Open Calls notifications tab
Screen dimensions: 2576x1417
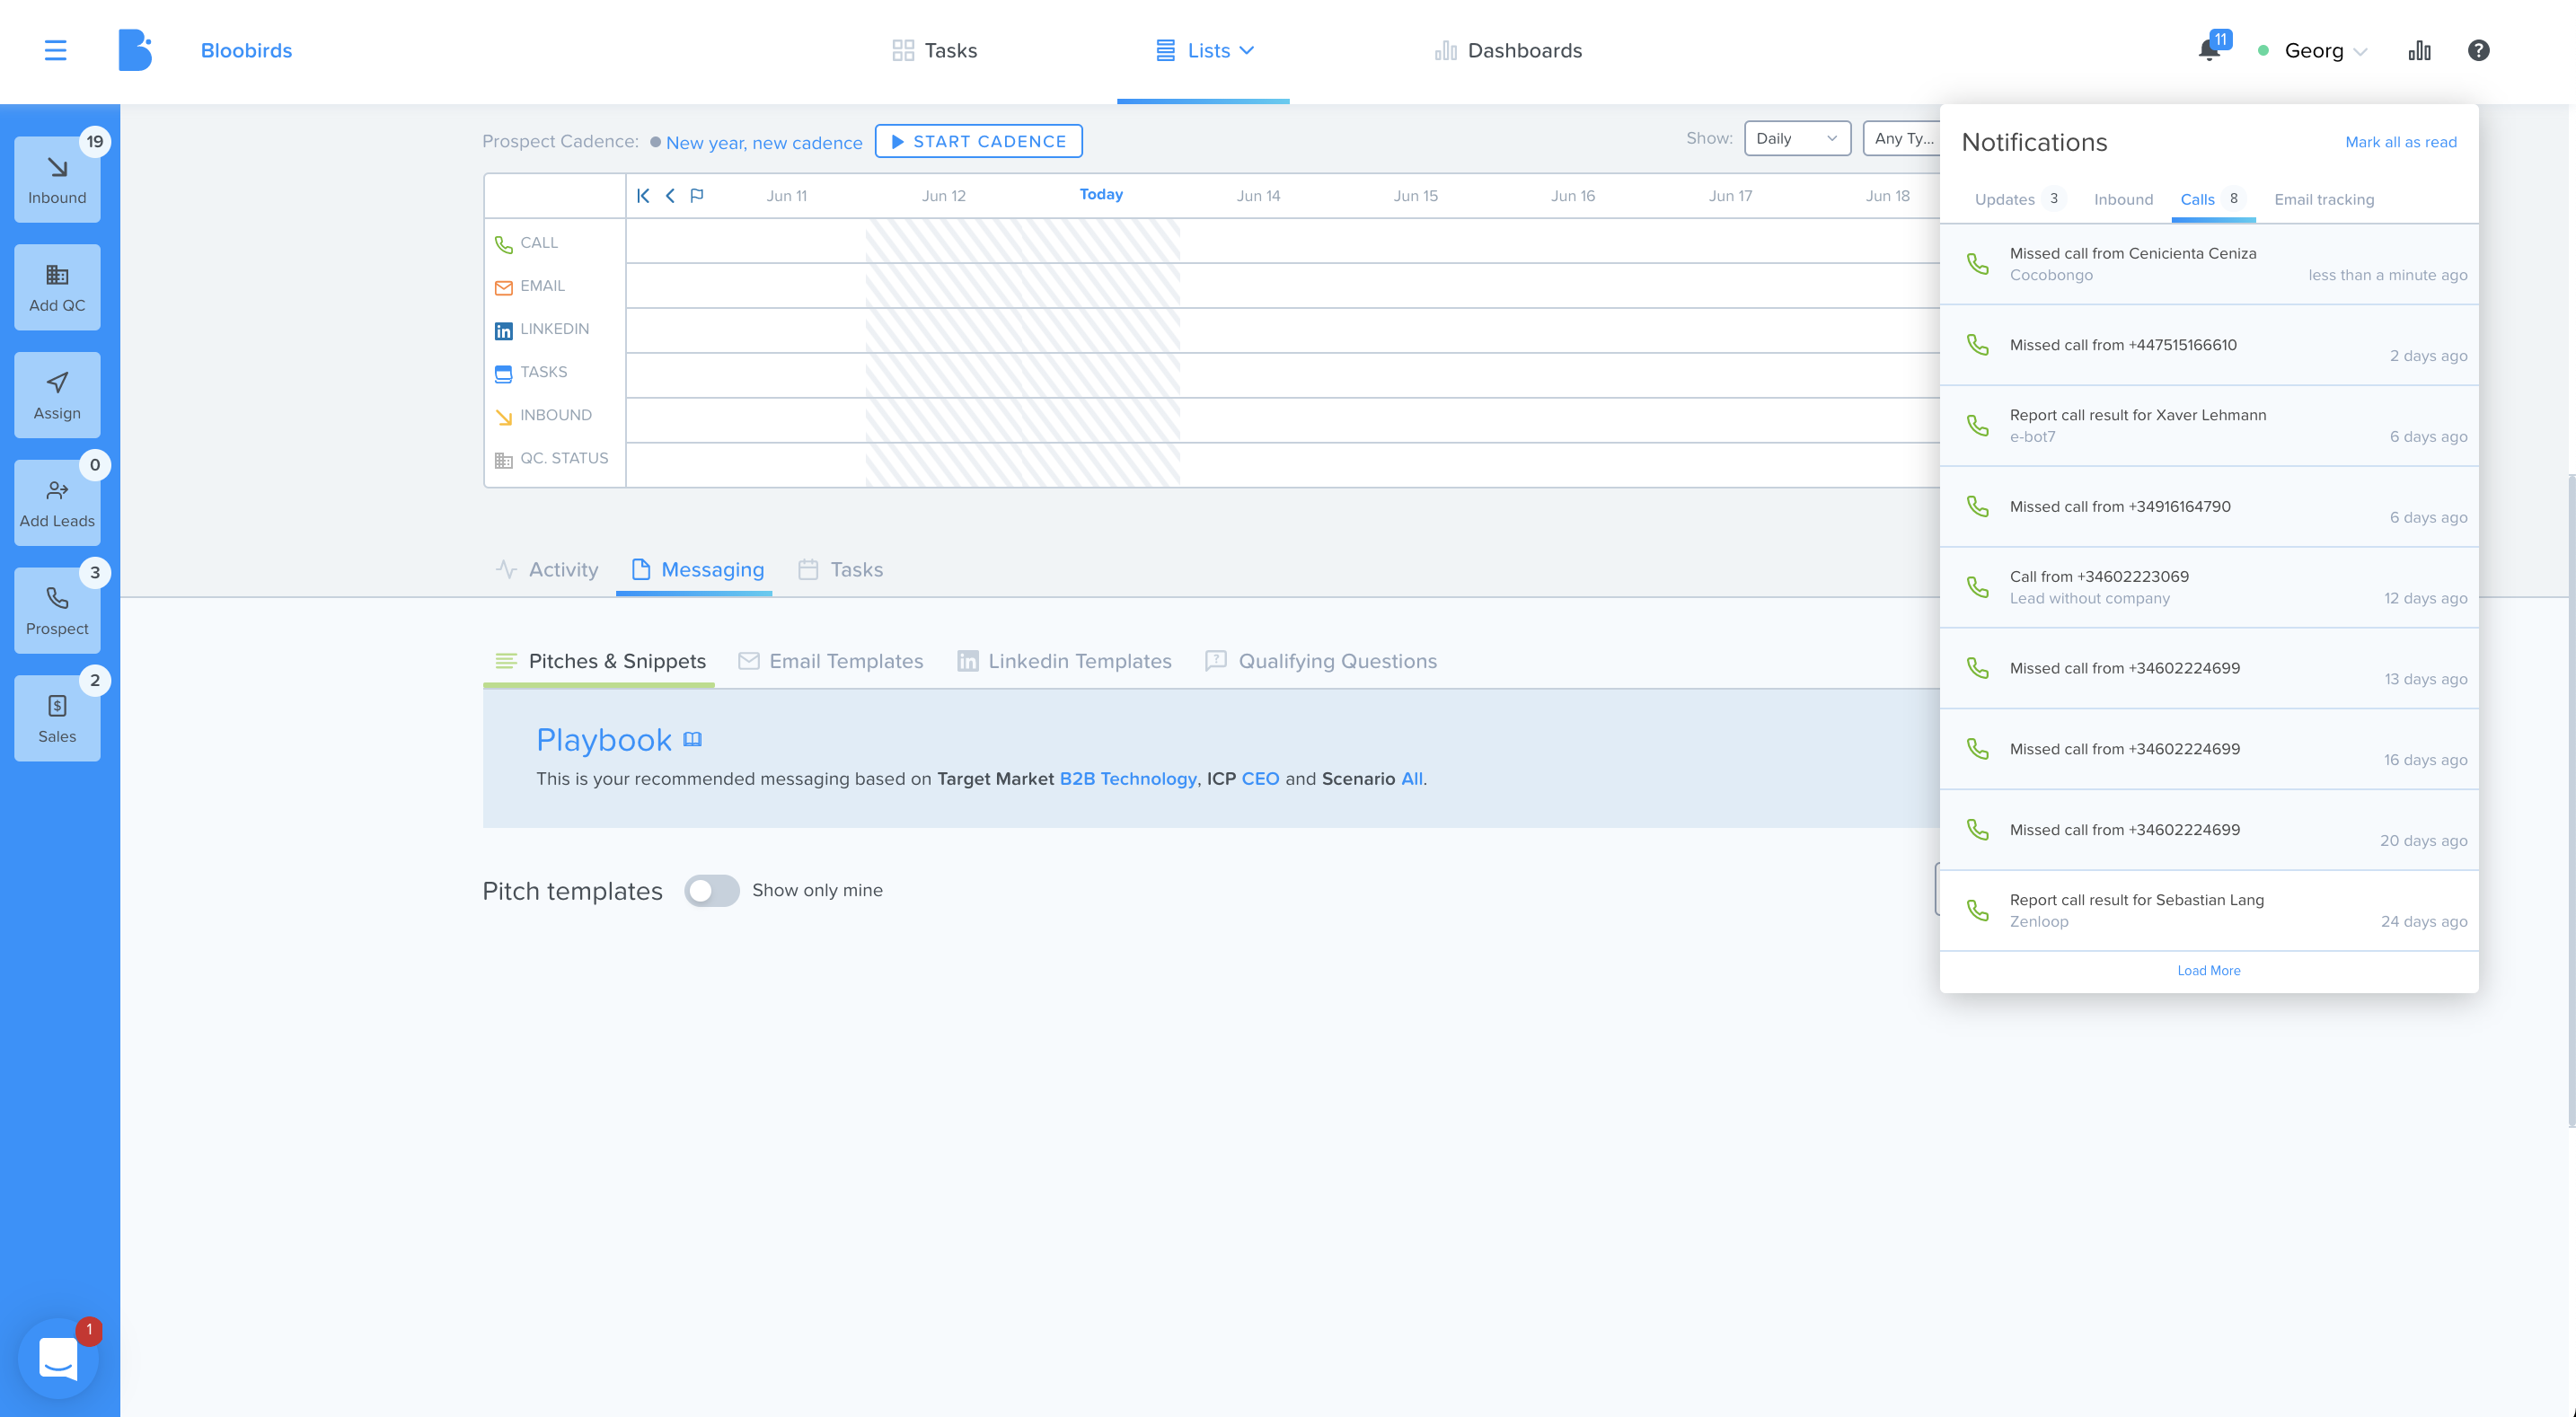click(2211, 199)
